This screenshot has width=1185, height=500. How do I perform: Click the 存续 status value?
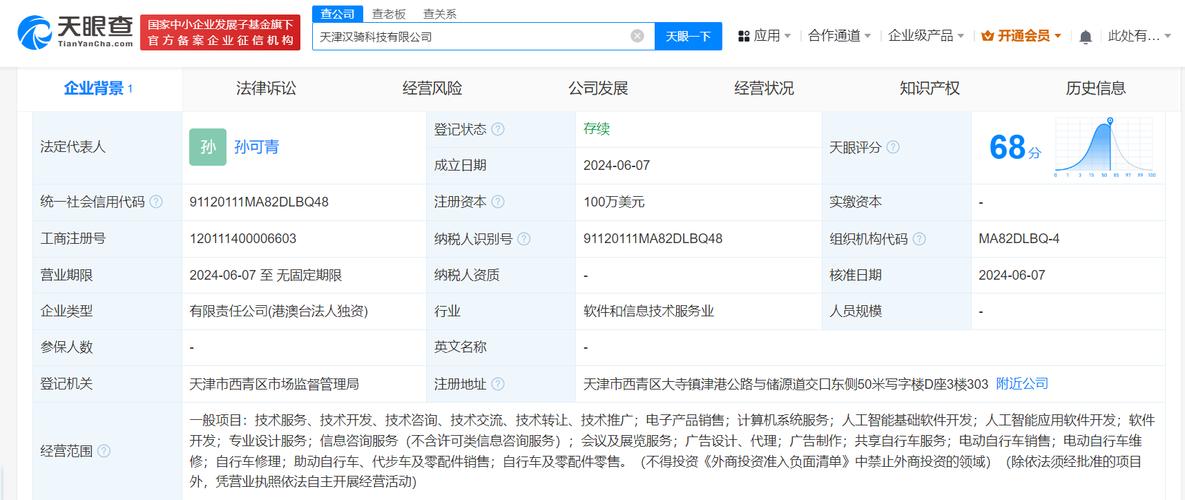(x=596, y=128)
